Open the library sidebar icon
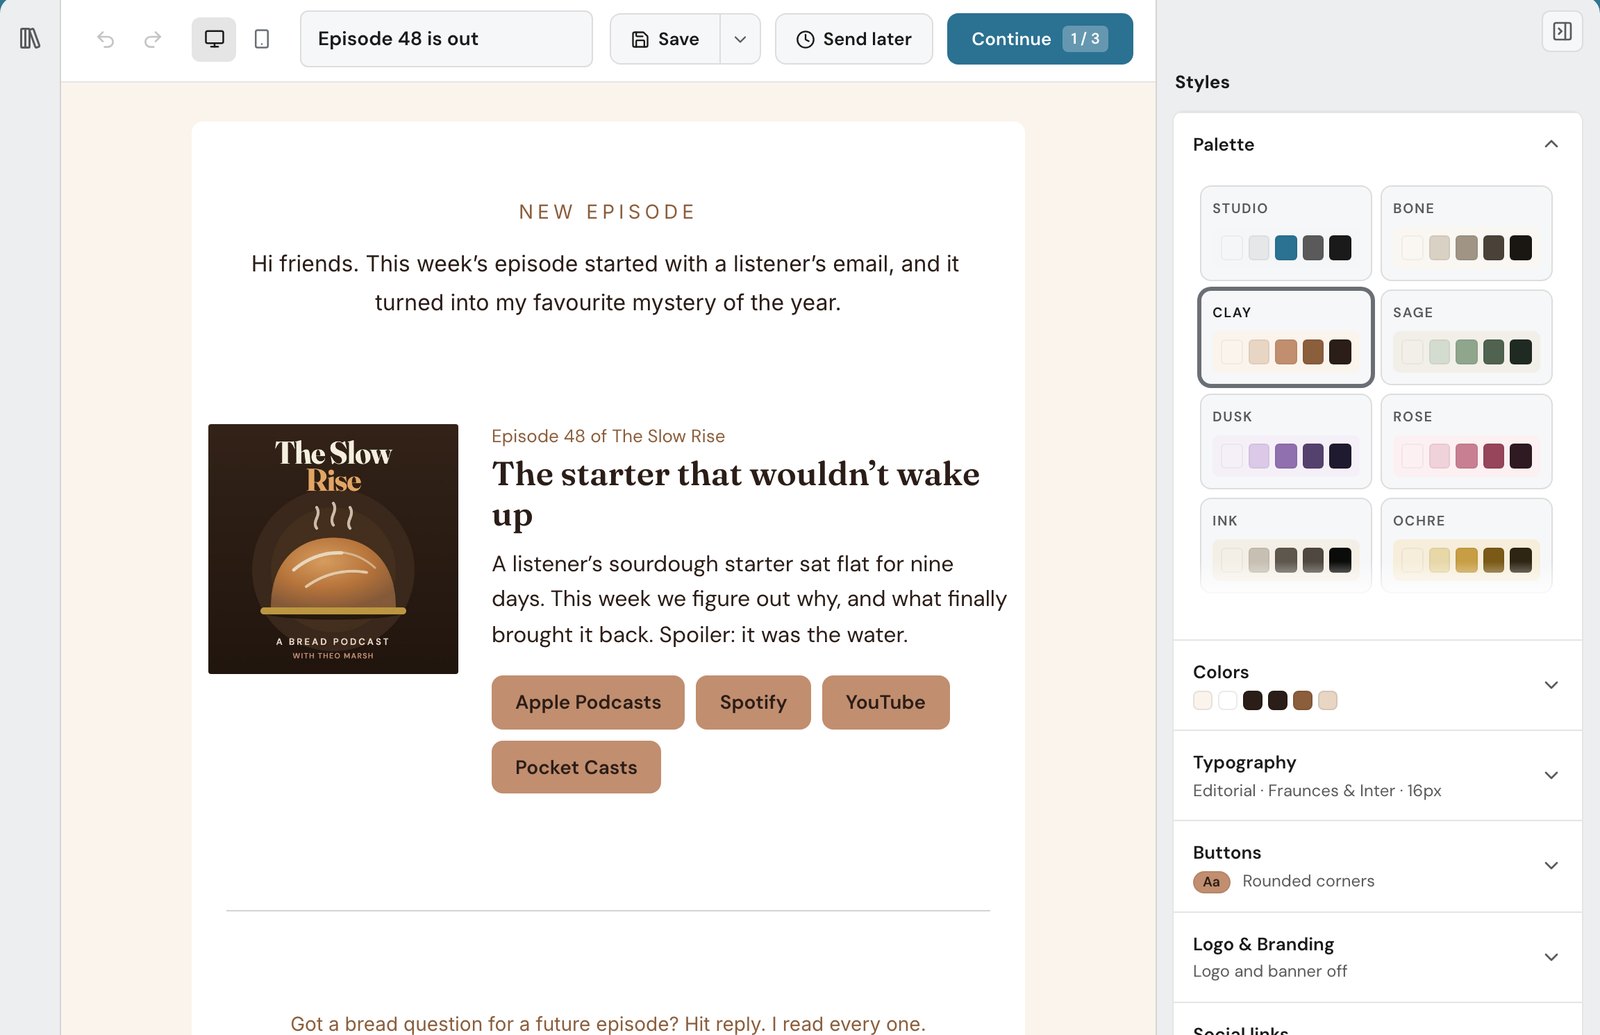 tap(30, 39)
